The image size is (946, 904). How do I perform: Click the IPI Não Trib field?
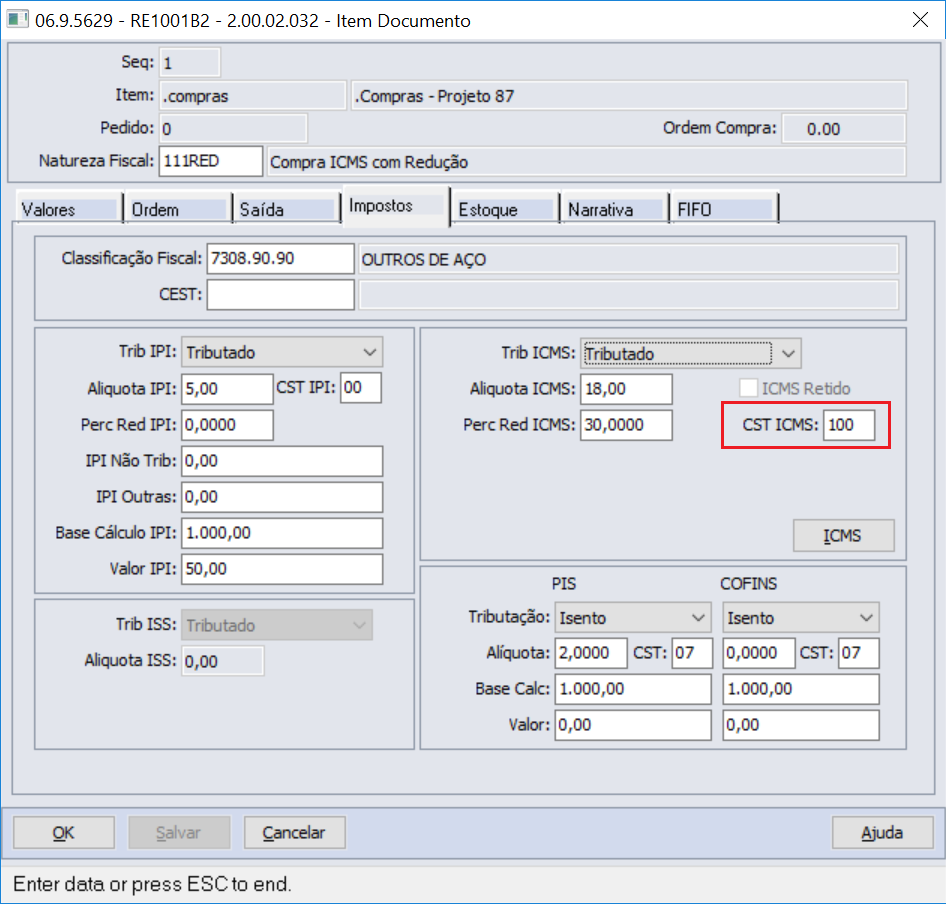[282, 461]
